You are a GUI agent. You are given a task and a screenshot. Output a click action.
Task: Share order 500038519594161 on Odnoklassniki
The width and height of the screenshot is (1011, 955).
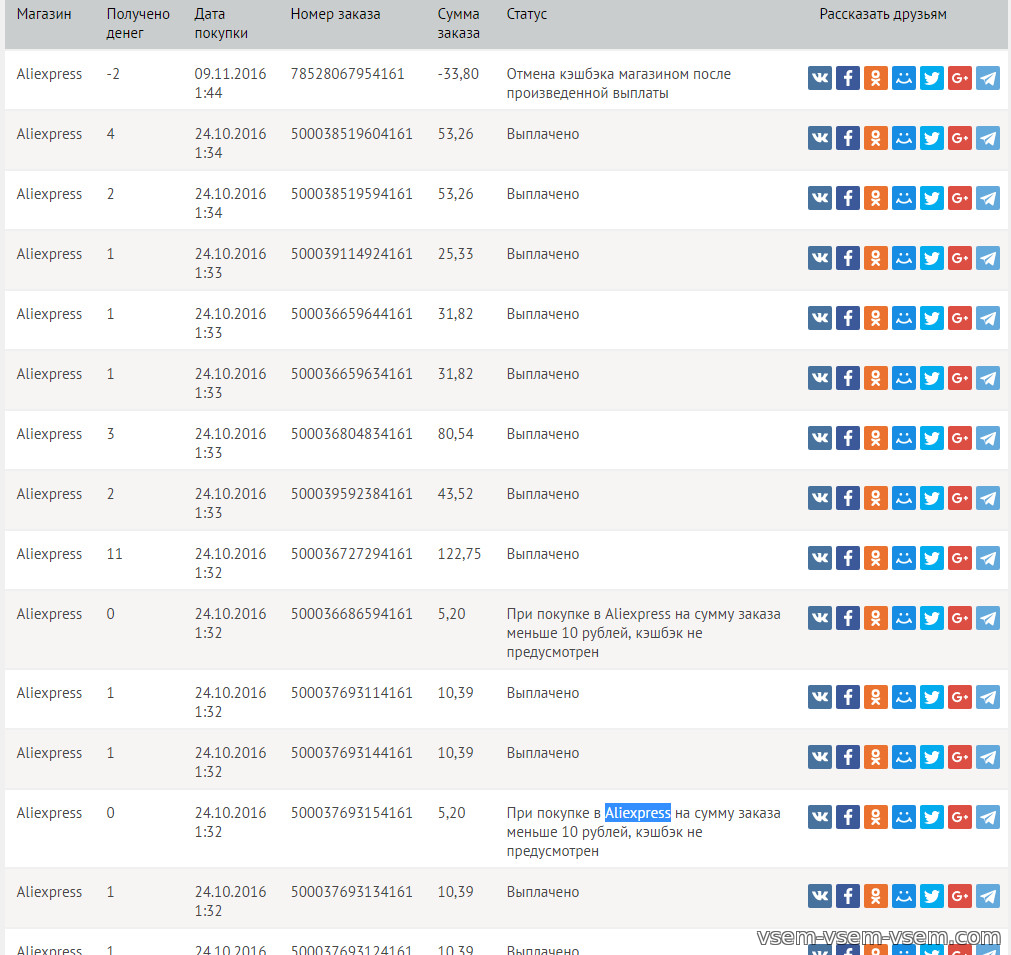[876, 198]
